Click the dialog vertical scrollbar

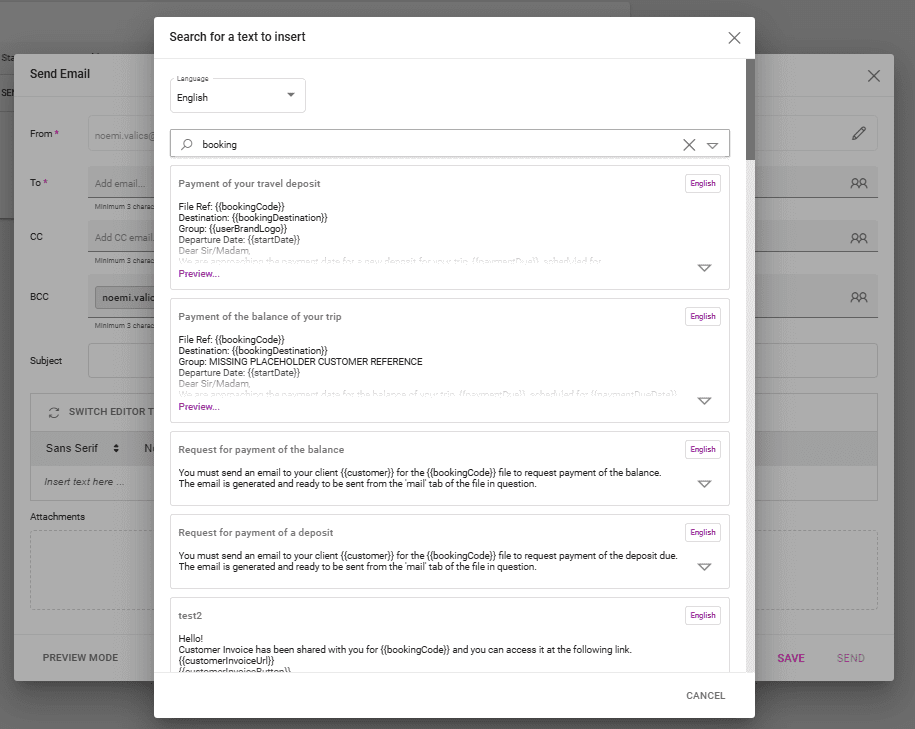click(750, 110)
